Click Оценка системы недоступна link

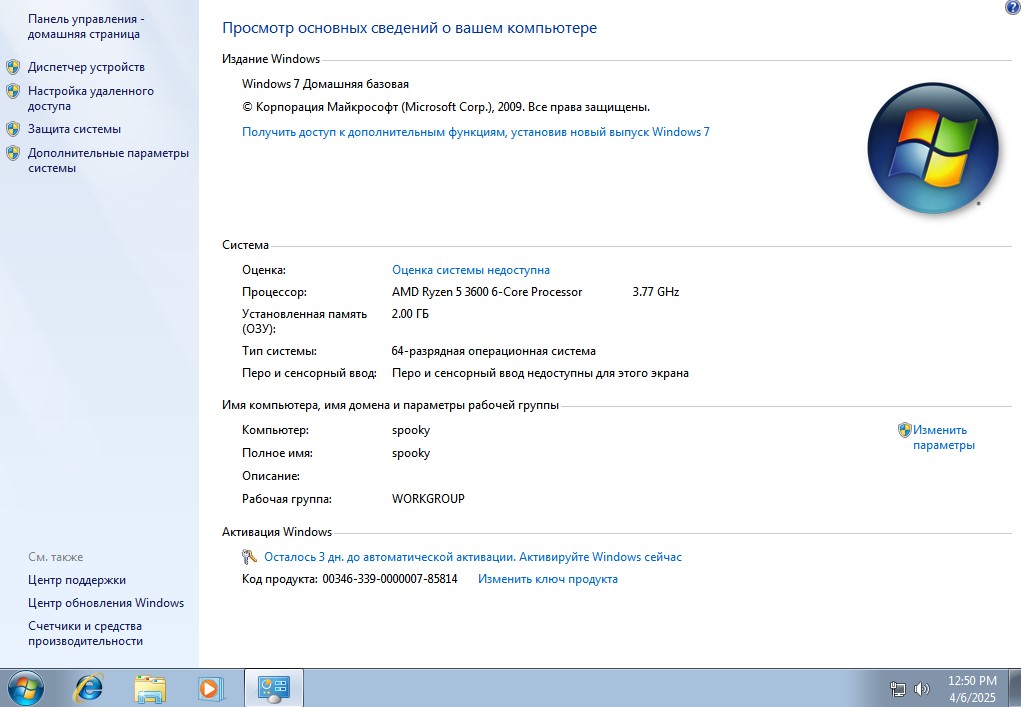[x=471, y=270]
